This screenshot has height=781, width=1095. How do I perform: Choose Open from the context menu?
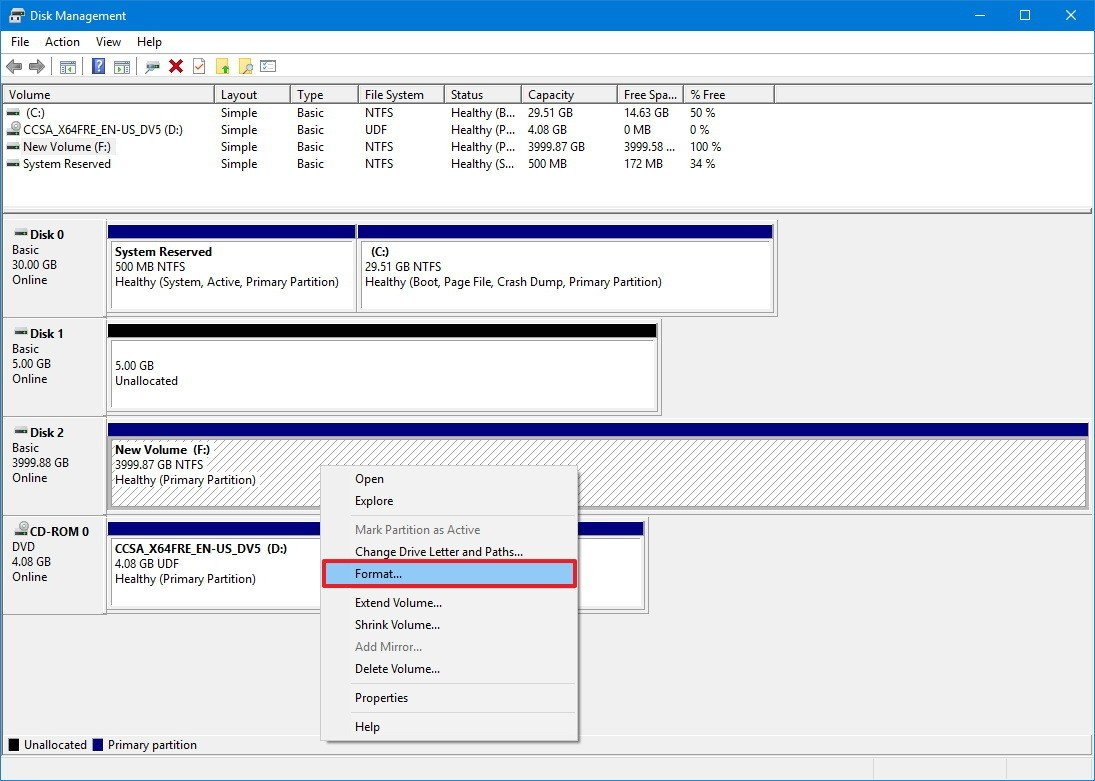pyautogui.click(x=449, y=479)
